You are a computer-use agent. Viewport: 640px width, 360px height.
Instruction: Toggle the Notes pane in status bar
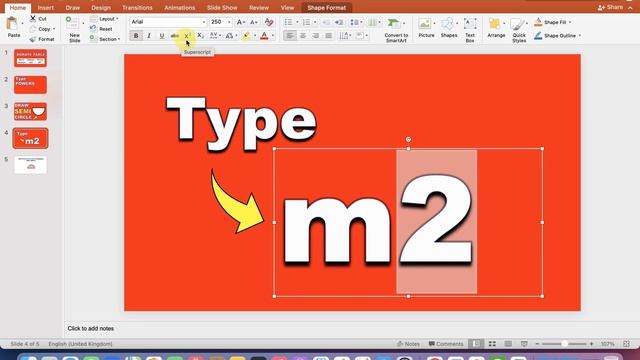(408, 344)
